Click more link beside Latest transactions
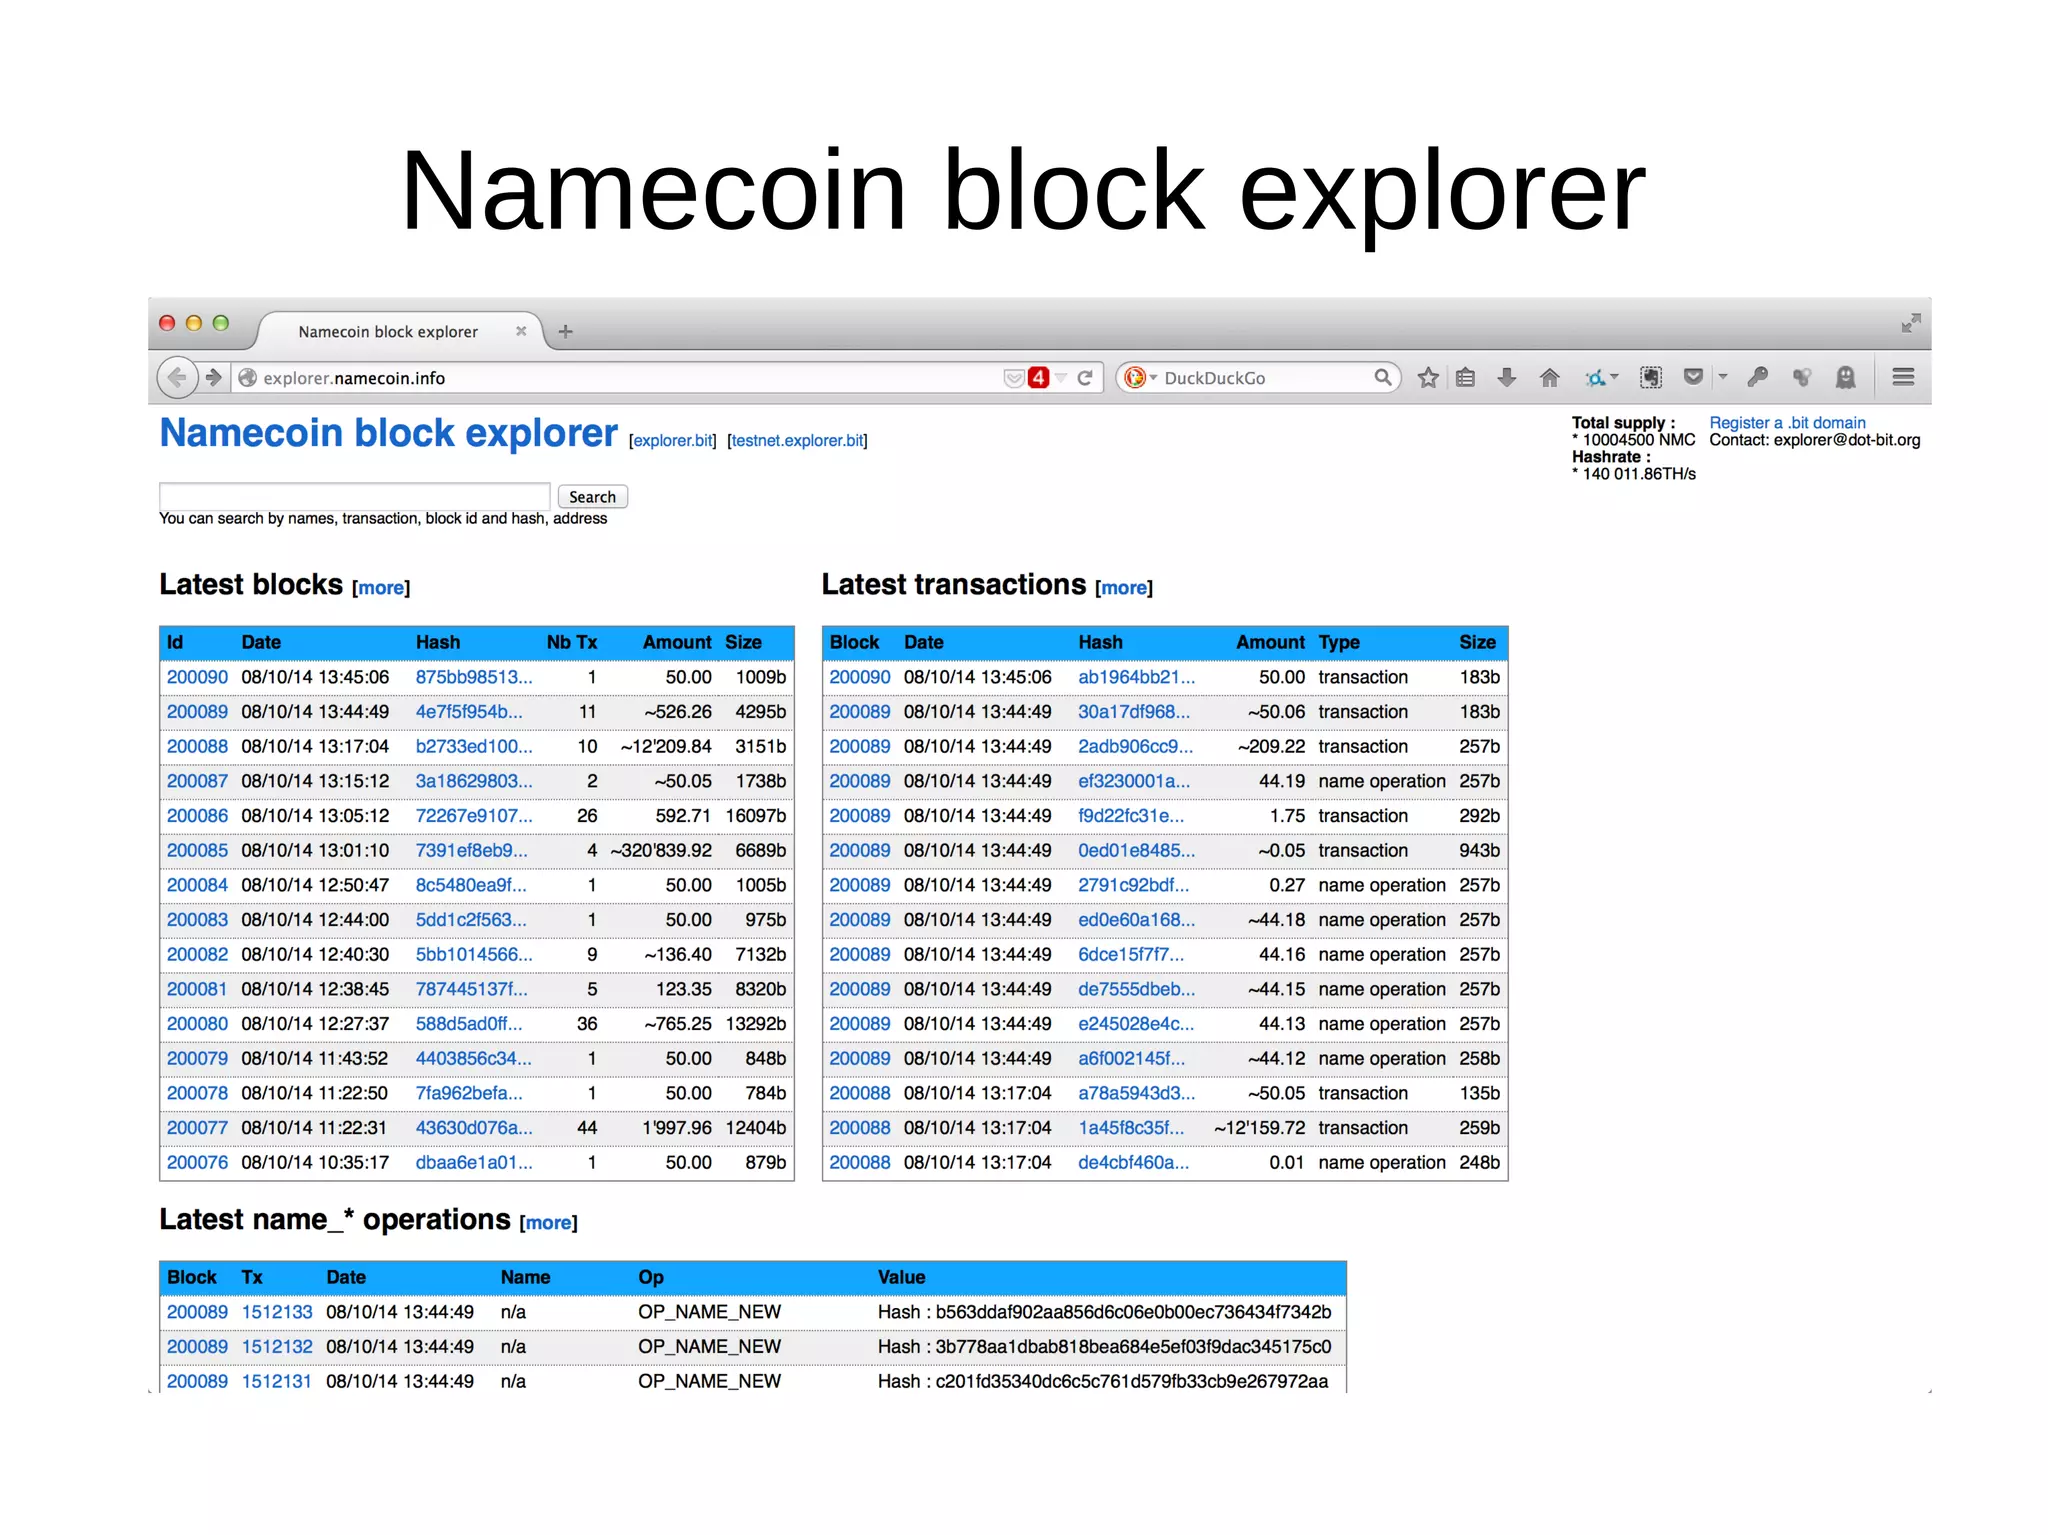The width and height of the screenshot is (2048, 1535). pyautogui.click(x=1124, y=588)
